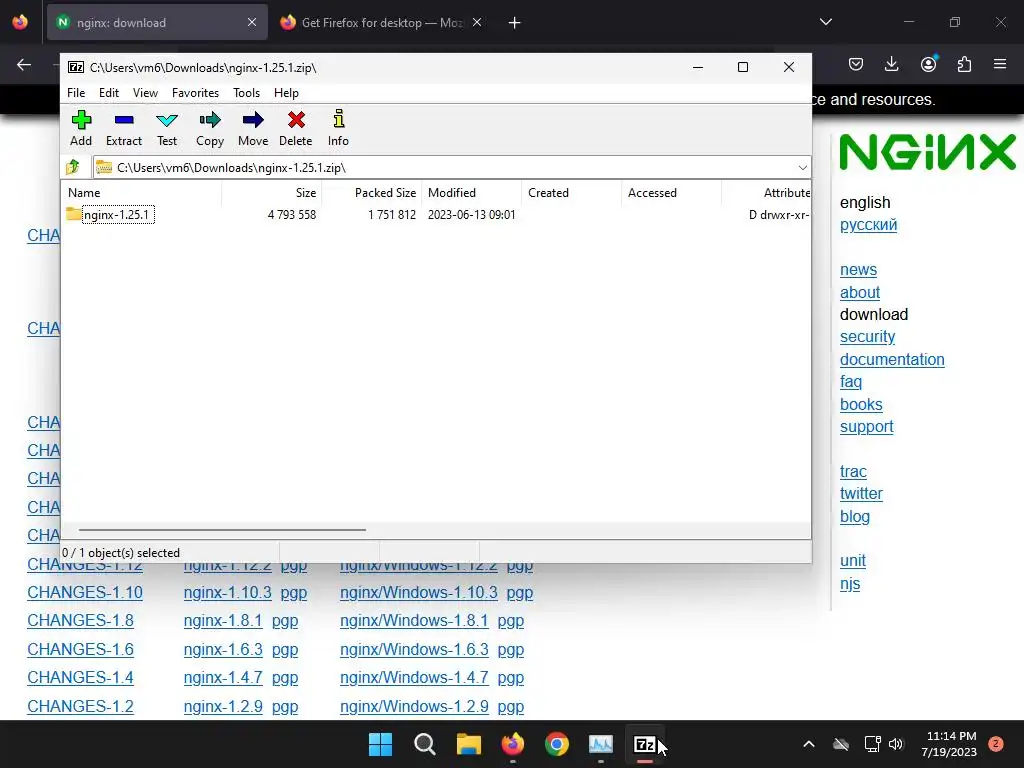
Task: Open the Pocket save icon in Firefox
Action: click(x=856, y=64)
